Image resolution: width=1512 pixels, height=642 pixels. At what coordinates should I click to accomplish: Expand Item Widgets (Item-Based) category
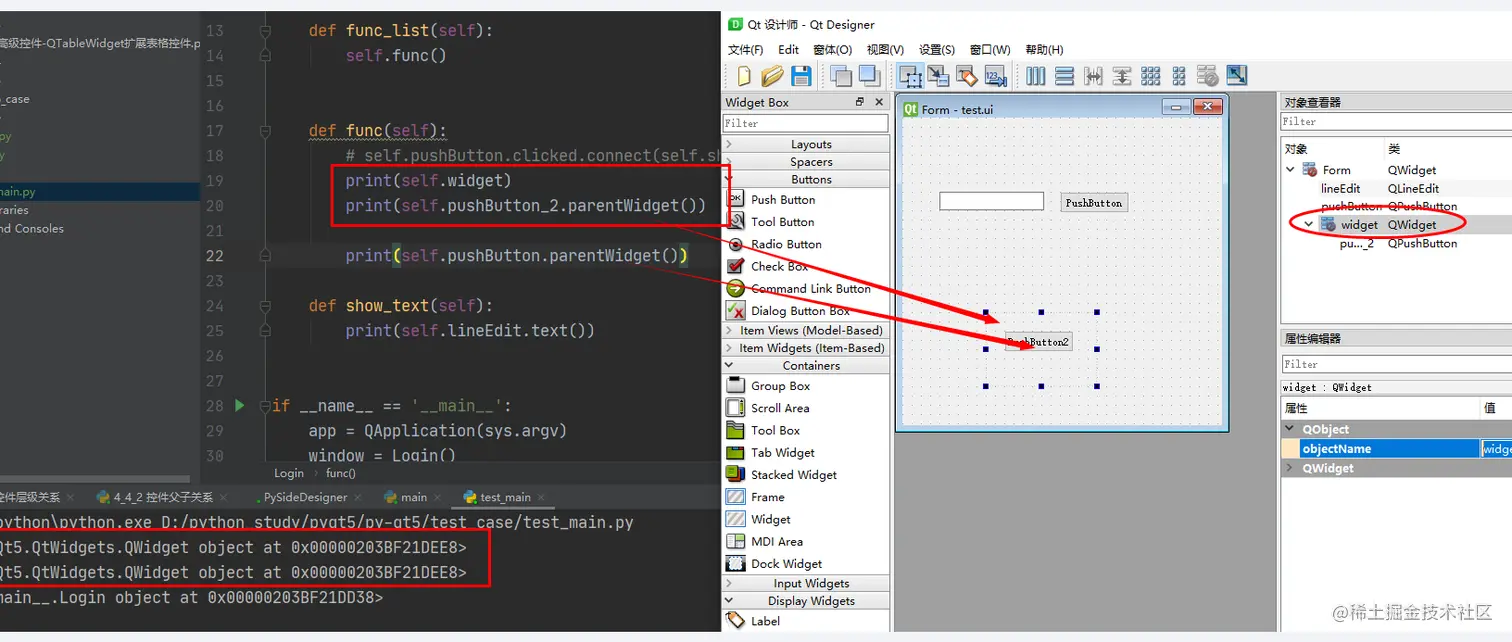click(x=806, y=348)
